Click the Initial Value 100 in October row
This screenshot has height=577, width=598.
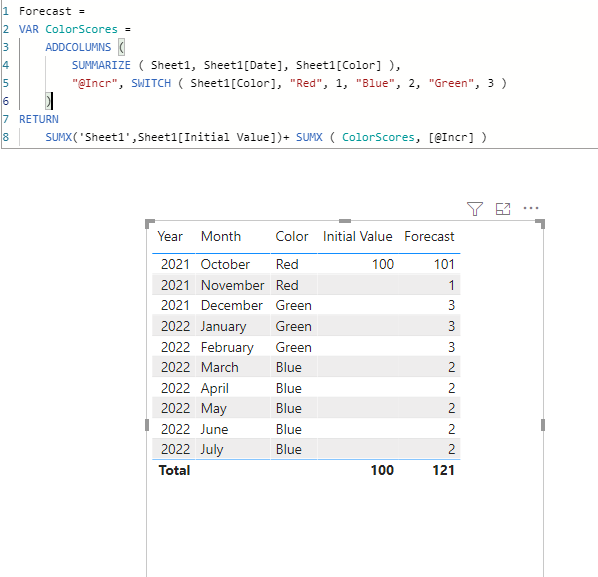point(383,264)
